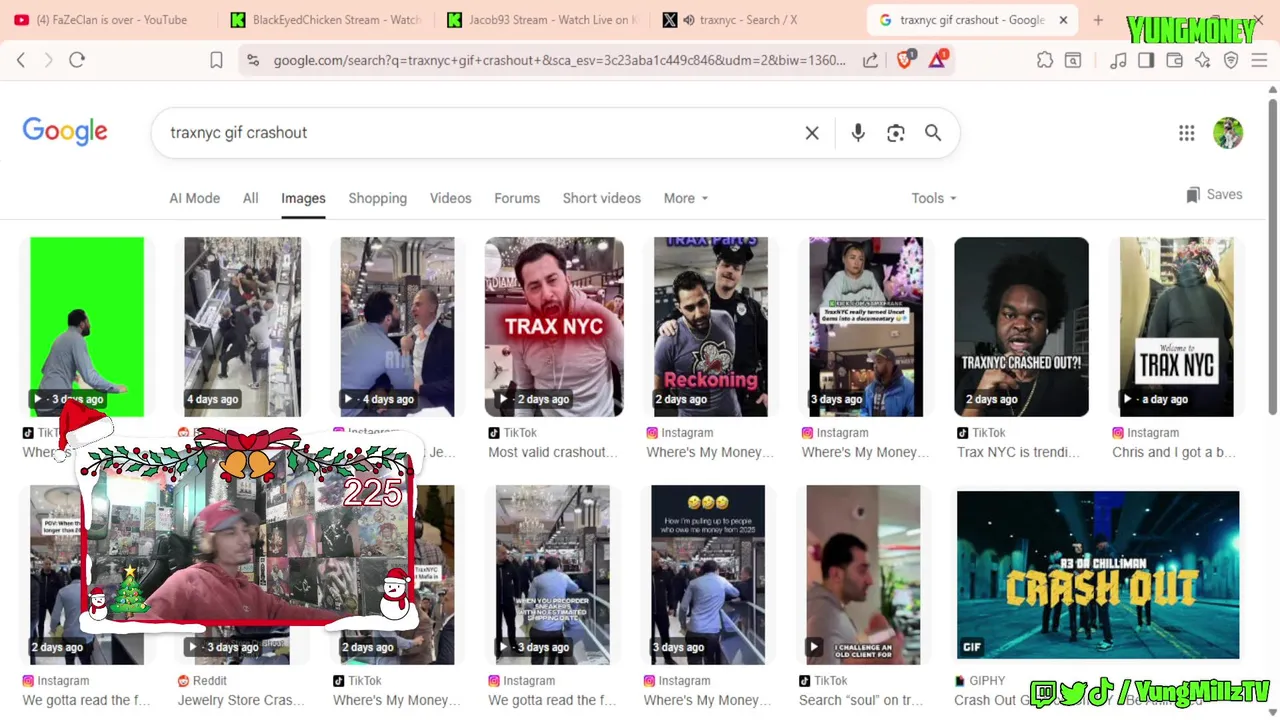Open 'Chris and I got a b...' result

click(1174, 452)
